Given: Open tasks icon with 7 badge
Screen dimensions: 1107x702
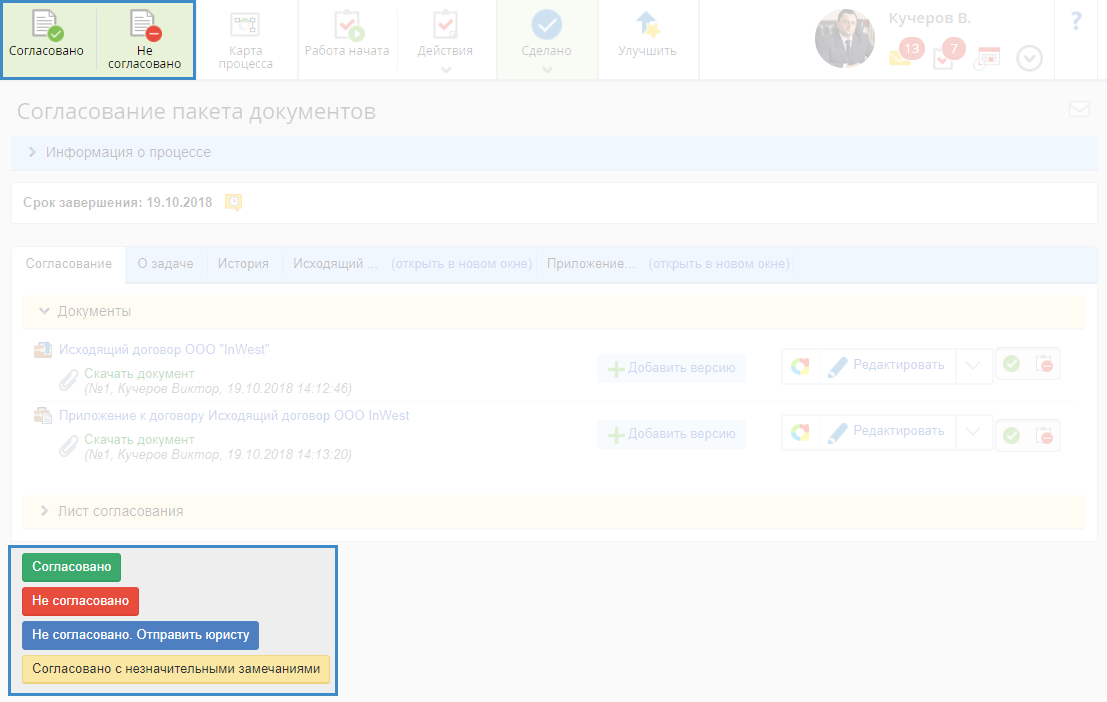Looking at the screenshot, I should click(x=945, y=56).
